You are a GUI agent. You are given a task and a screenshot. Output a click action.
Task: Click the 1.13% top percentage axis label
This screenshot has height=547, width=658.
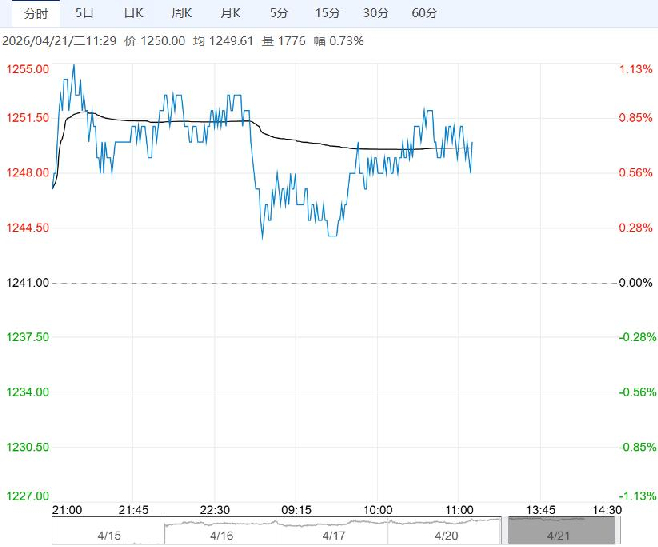tap(635, 68)
